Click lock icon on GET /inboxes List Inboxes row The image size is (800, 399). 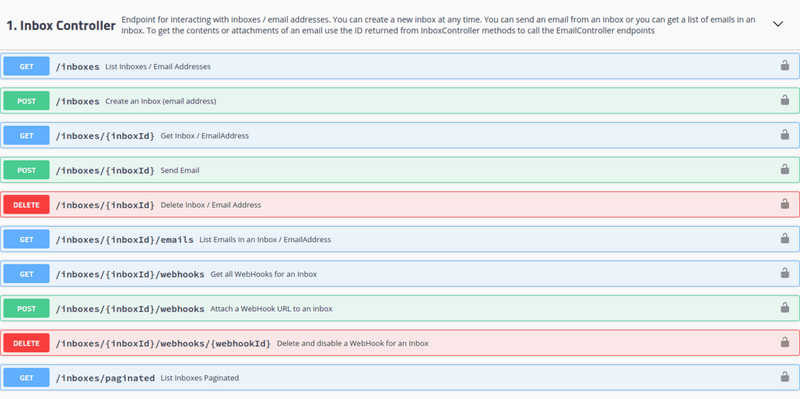tap(785, 65)
